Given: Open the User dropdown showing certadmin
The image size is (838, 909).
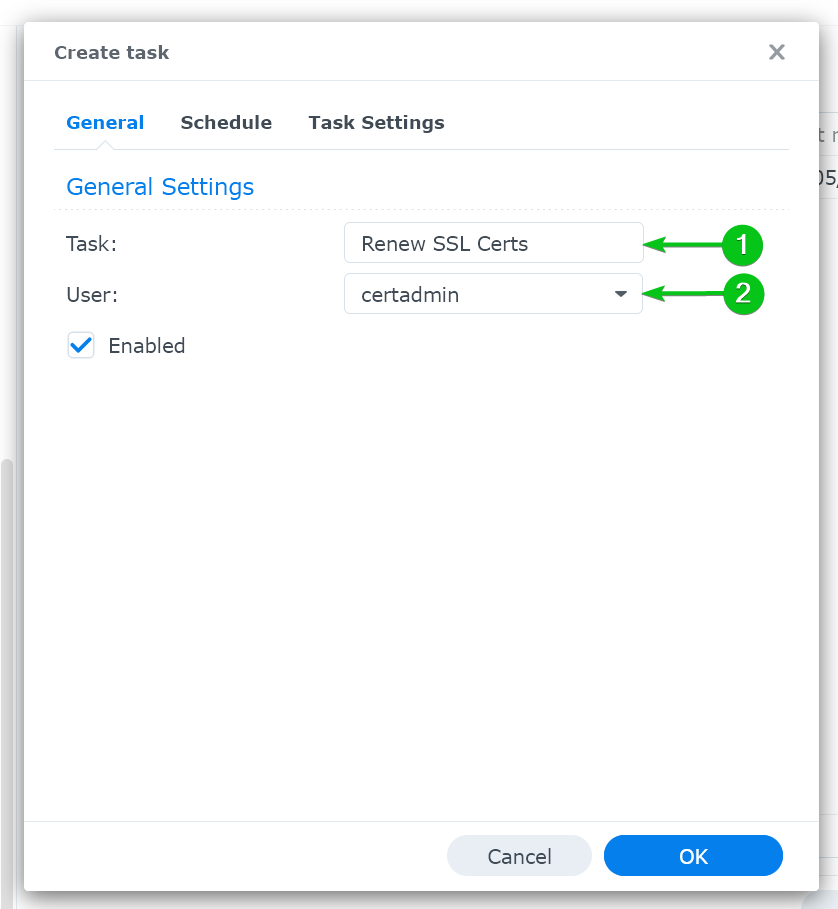Looking at the screenshot, I should [x=494, y=294].
